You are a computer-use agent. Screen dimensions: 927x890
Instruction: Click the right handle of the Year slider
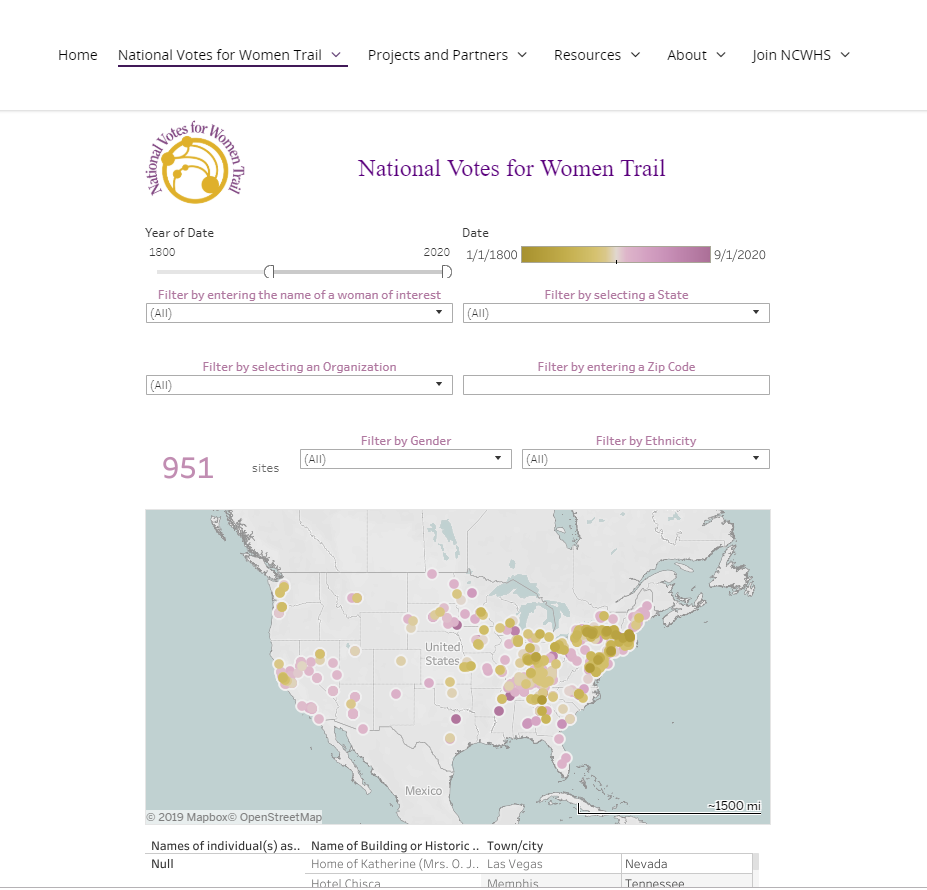pyautogui.click(x=446, y=271)
